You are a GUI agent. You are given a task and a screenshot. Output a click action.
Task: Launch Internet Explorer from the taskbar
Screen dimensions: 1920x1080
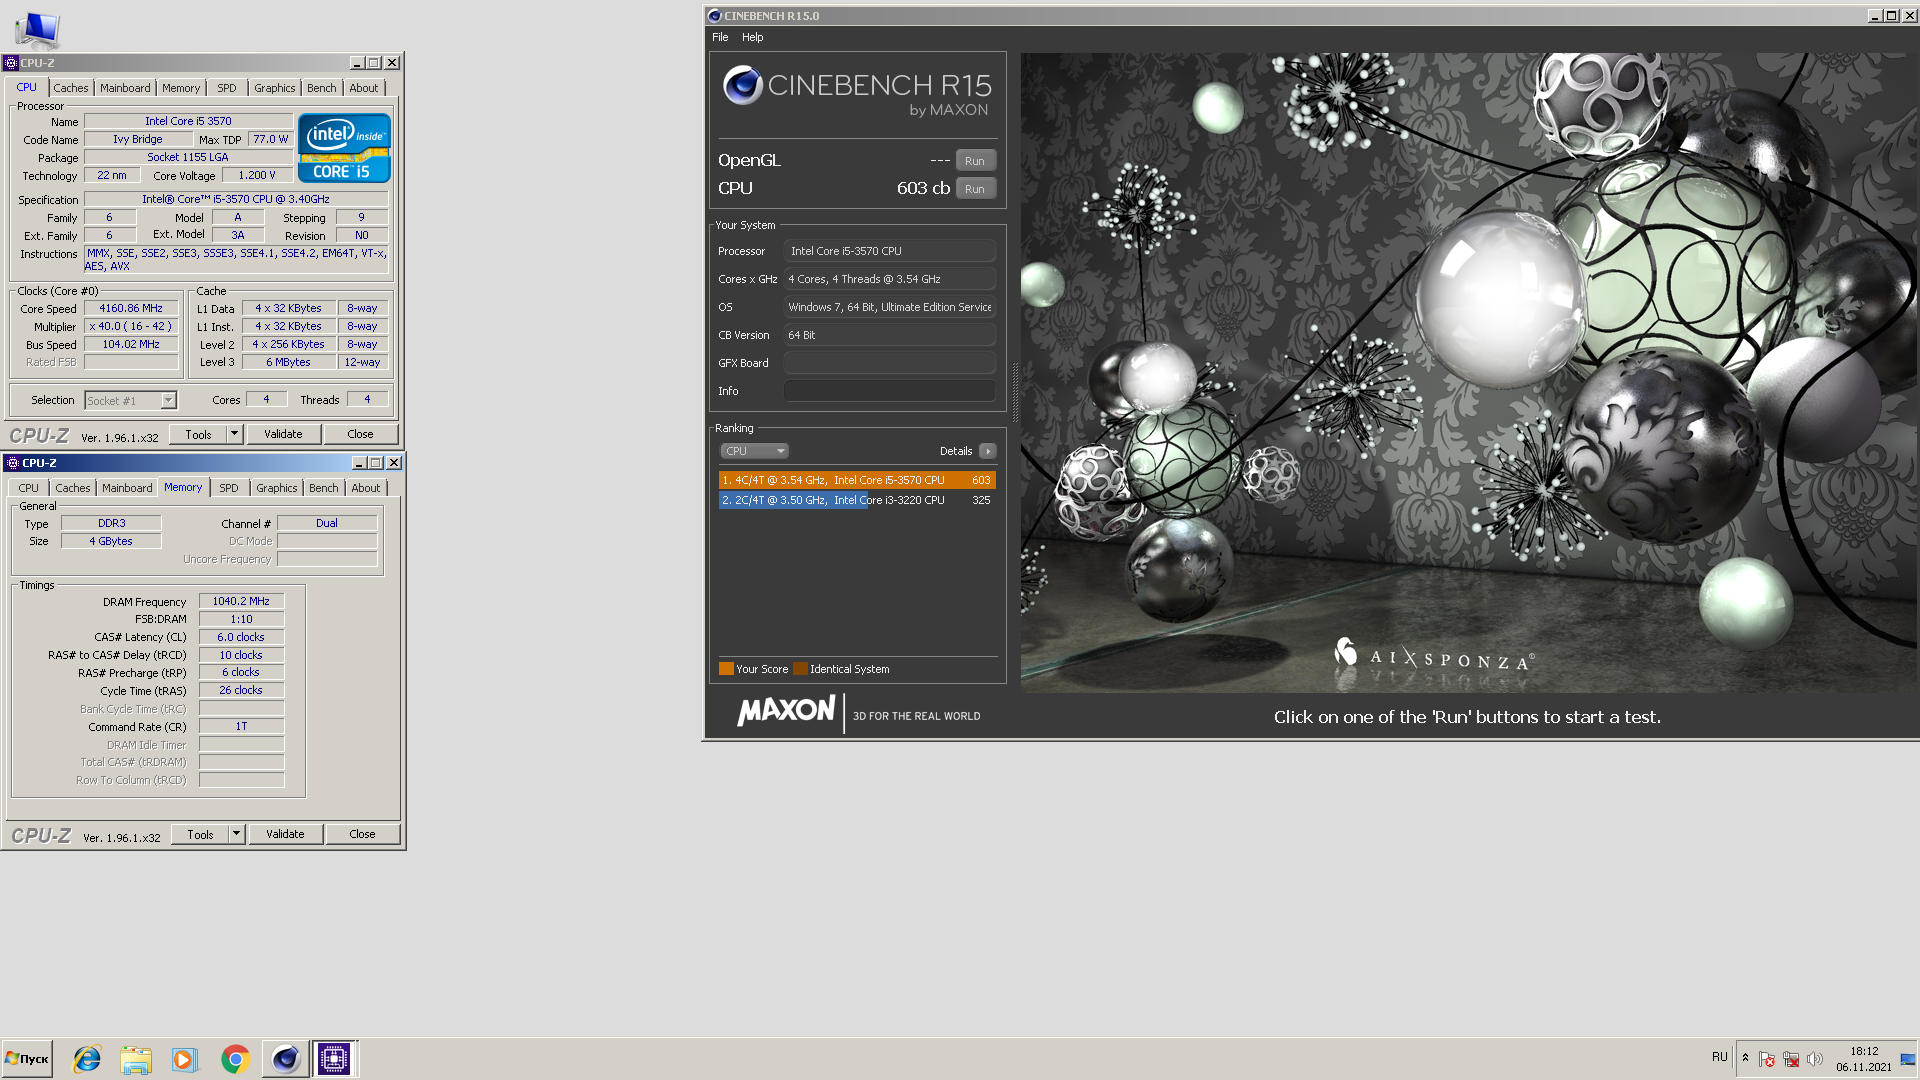[x=87, y=1059]
